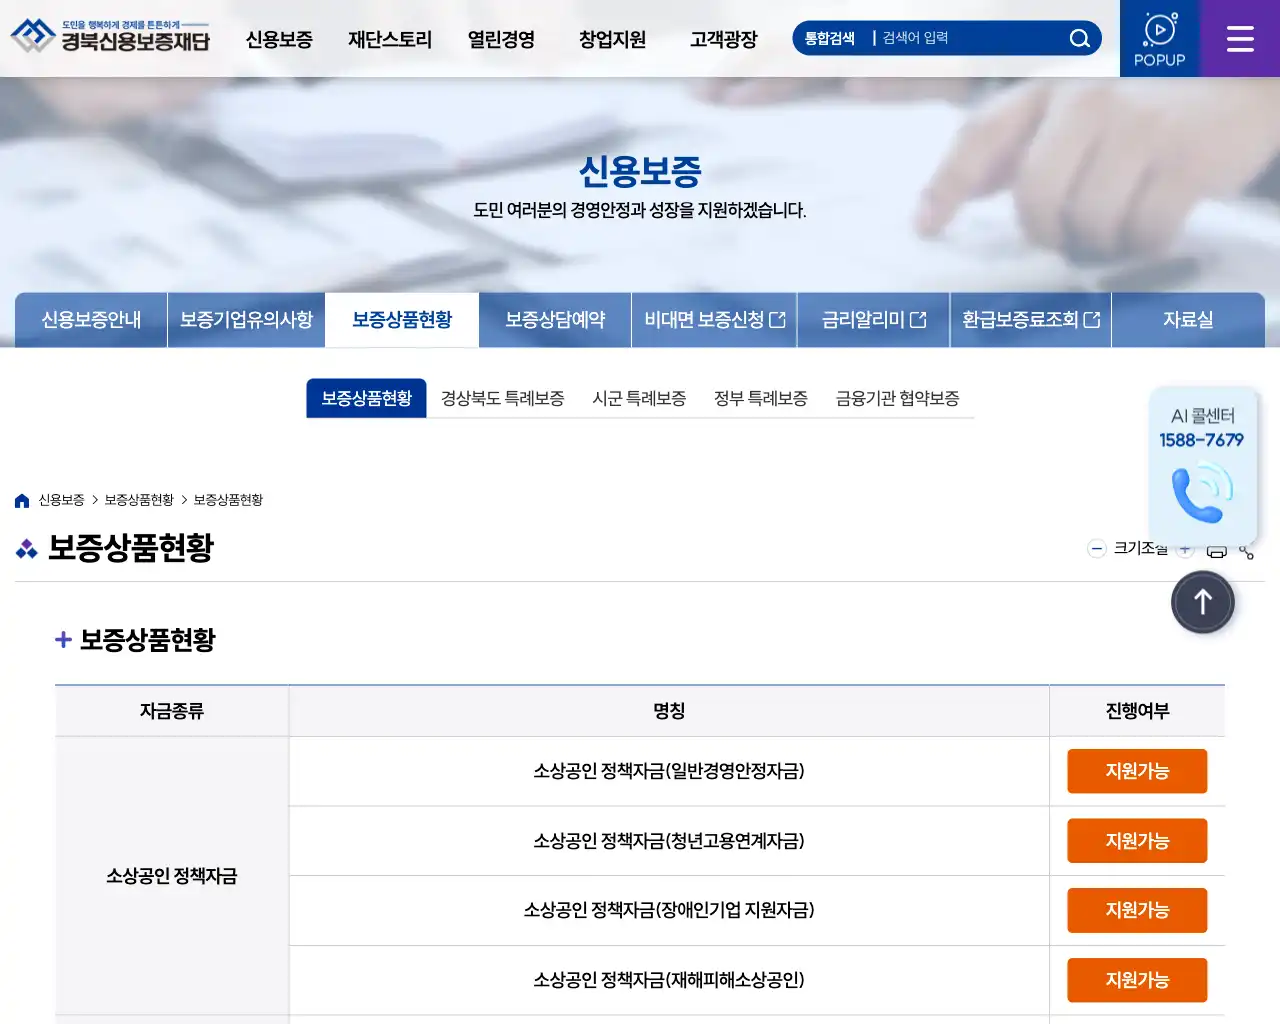Viewport: 1280px width, 1024px height.
Task: Click the search magnifier icon
Action: (x=1079, y=38)
